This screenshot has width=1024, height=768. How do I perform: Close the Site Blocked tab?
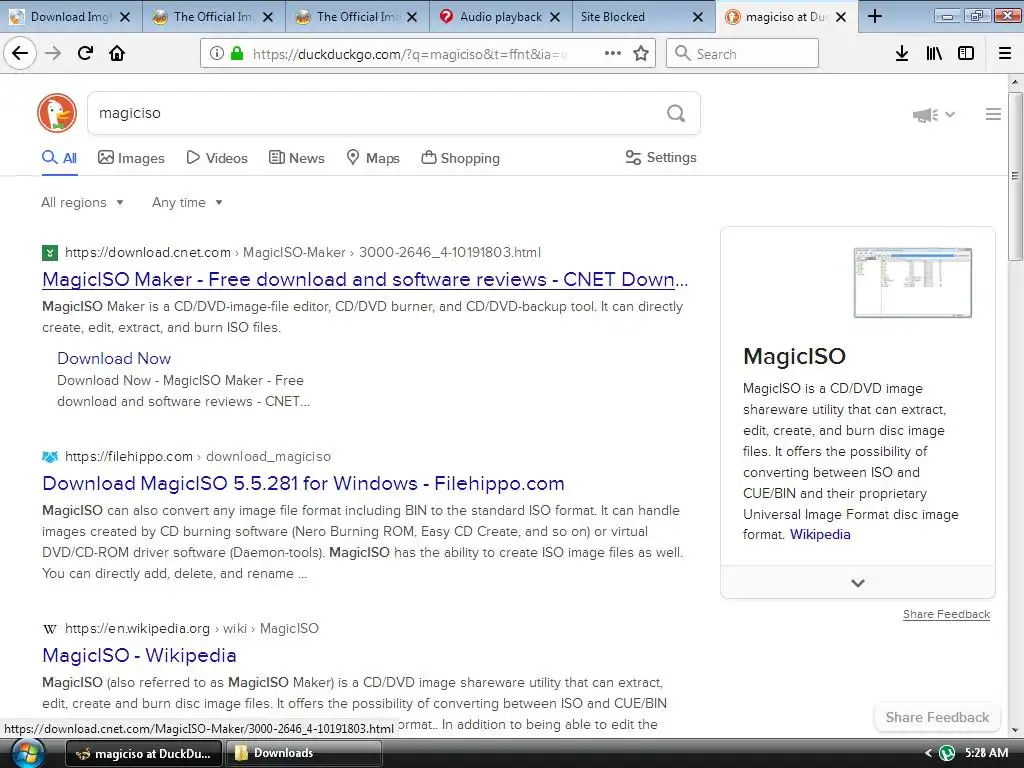(x=697, y=17)
